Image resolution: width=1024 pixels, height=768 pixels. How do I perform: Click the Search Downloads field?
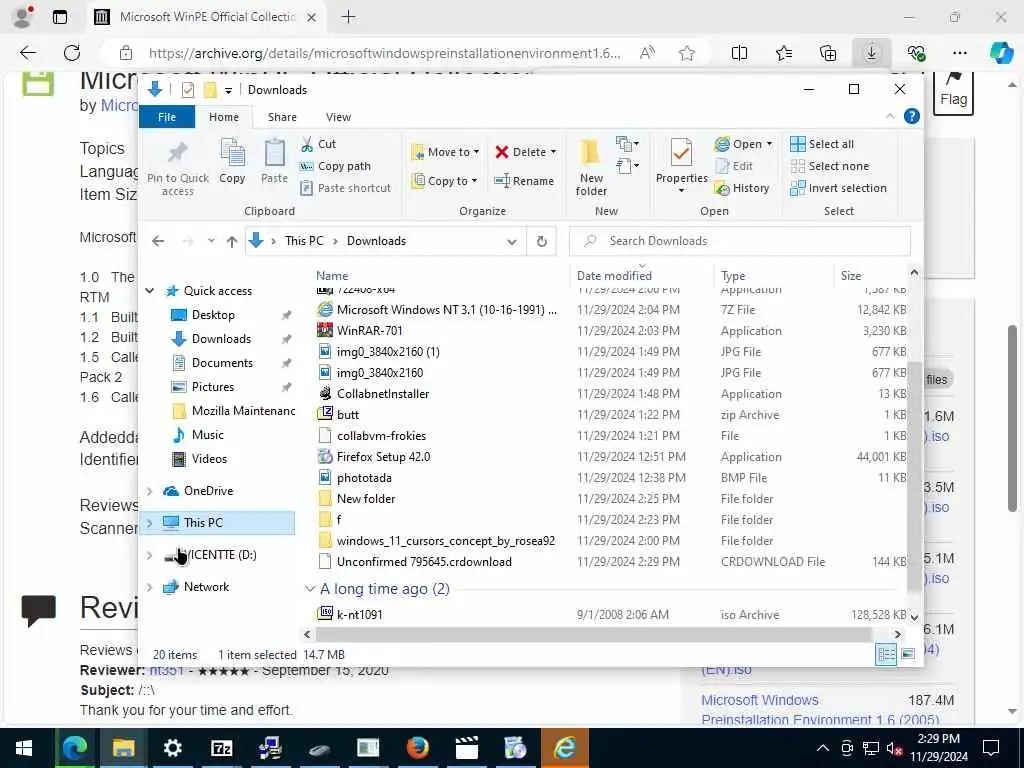[739, 241]
